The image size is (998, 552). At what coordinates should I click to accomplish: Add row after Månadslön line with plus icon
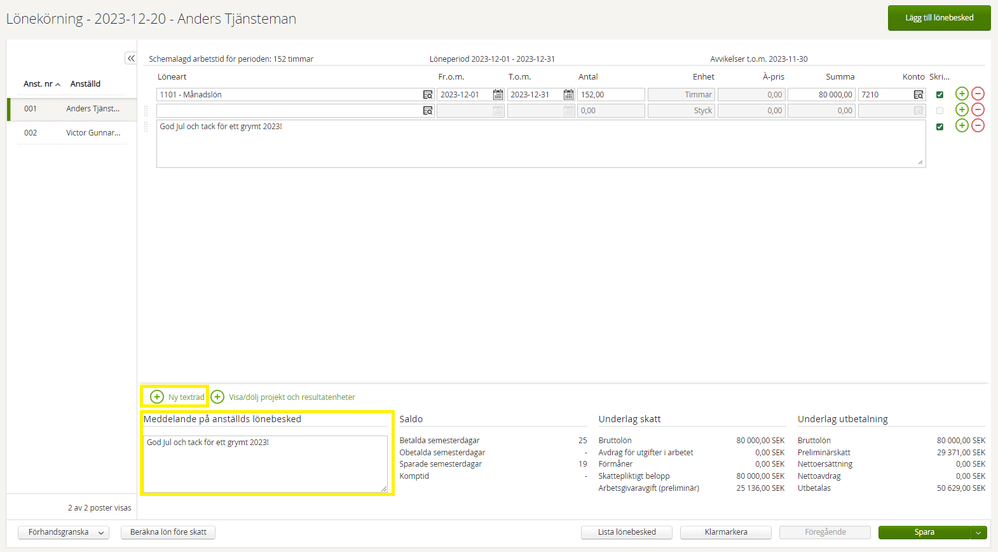coord(962,94)
